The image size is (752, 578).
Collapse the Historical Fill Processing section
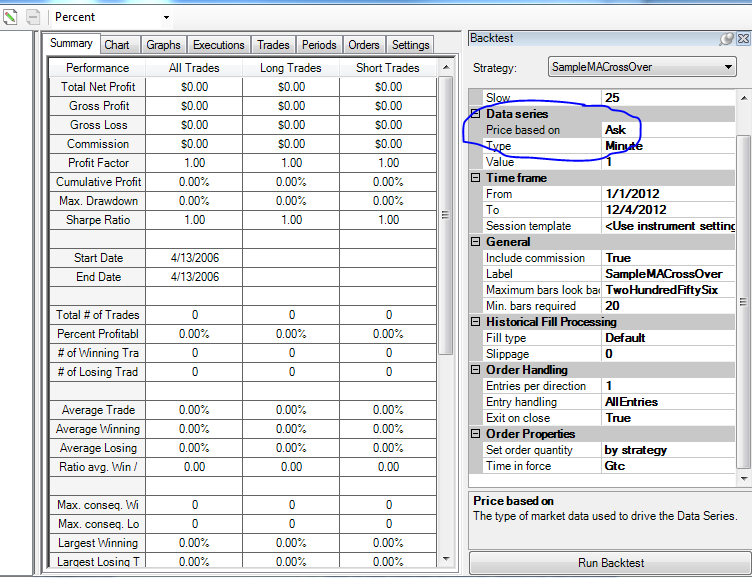[x=475, y=321]
